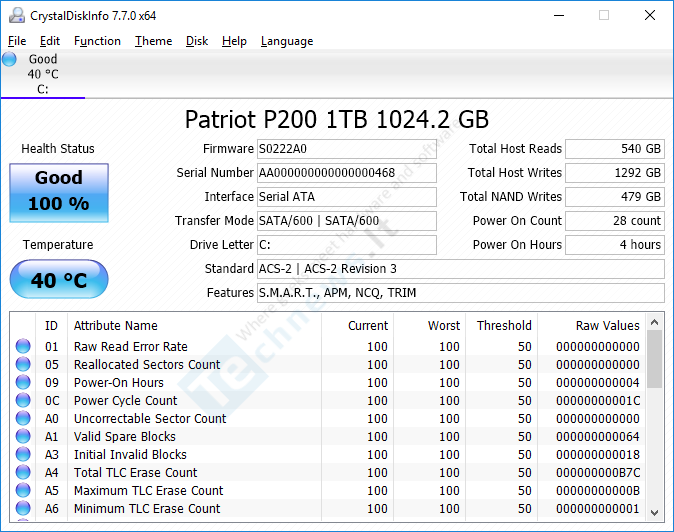Click the scroll up arrow of attribute list
674x532 pixels.
pos(655,322)
